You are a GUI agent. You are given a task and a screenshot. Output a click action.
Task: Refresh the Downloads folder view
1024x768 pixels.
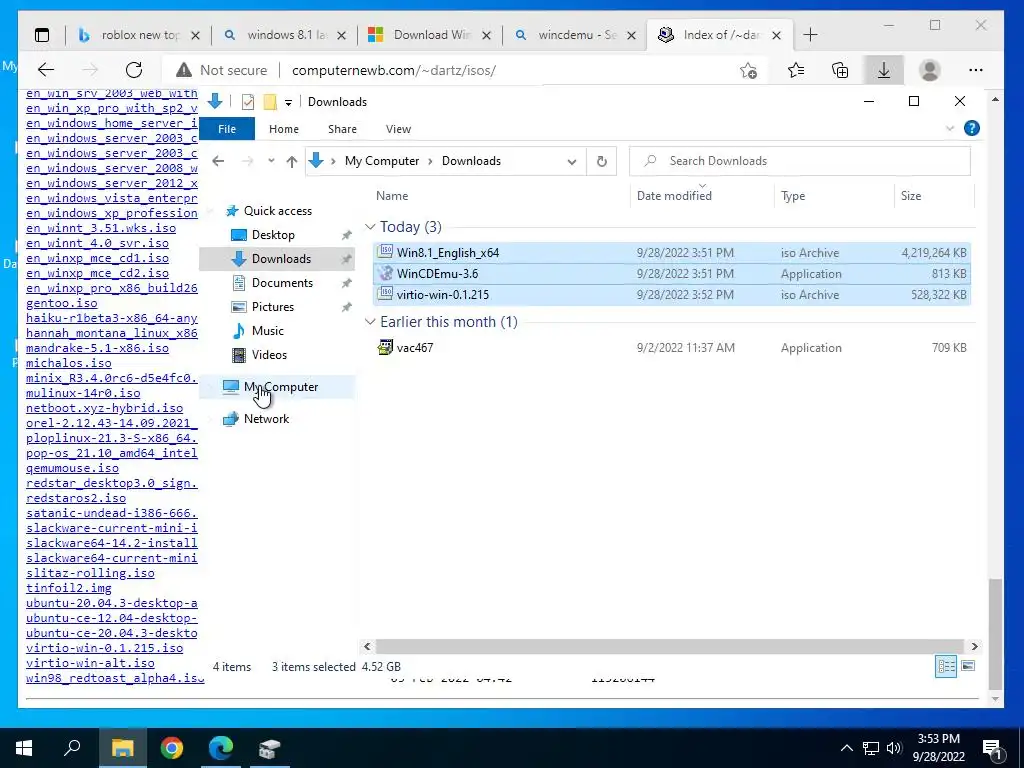click(x=601, y=161)
